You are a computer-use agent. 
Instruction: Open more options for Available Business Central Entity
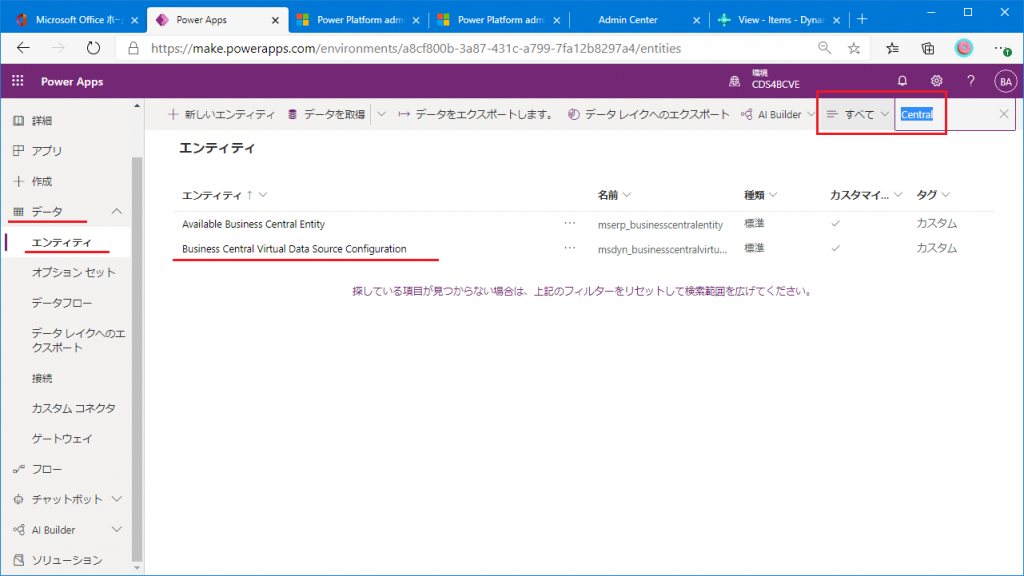[570, 224]
